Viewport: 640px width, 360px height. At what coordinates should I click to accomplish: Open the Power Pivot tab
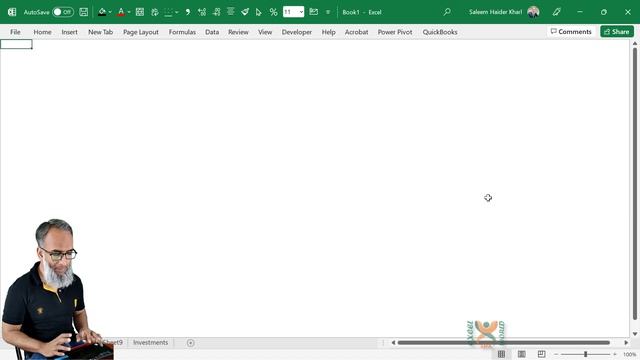(395, 32)
